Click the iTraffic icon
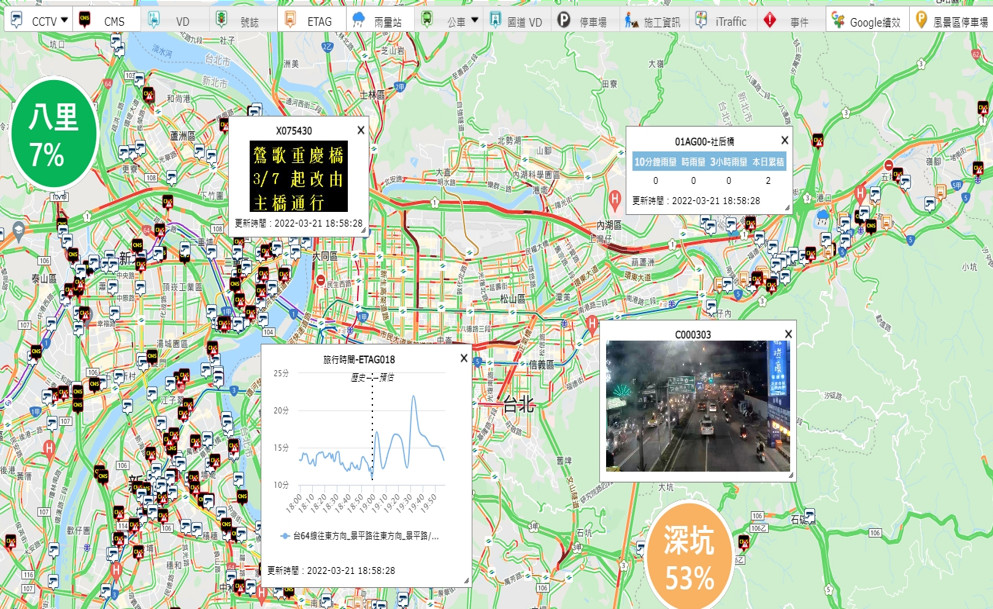 pyautogui.click(x=701, y=20)
